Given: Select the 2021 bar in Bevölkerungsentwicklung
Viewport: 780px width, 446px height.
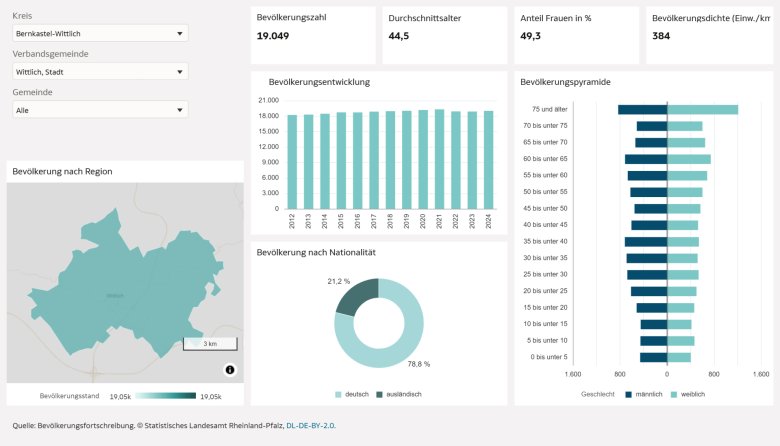Looking at the screenshot, I should point(439,159).
